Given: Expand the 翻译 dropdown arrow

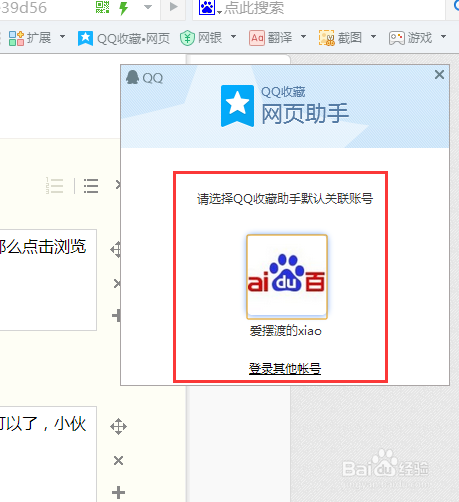Looking at the screenshot, I should pos(303,37).
